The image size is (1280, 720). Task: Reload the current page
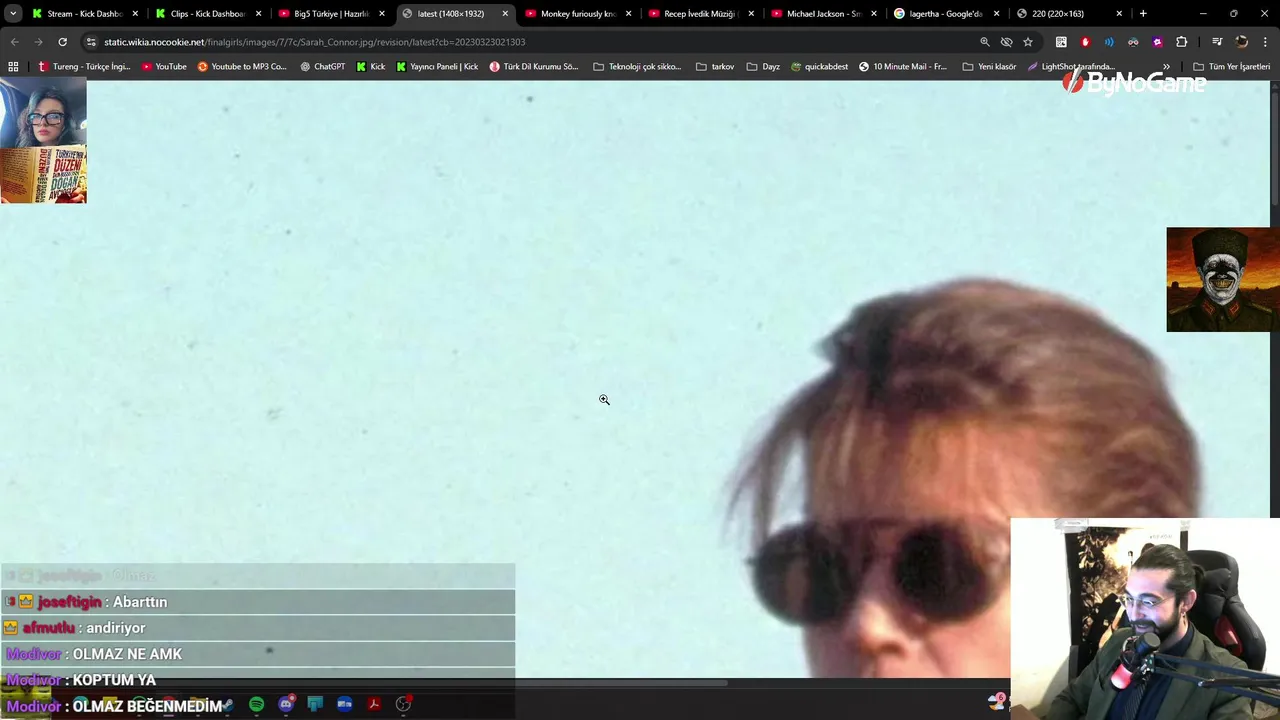[62, 42]
